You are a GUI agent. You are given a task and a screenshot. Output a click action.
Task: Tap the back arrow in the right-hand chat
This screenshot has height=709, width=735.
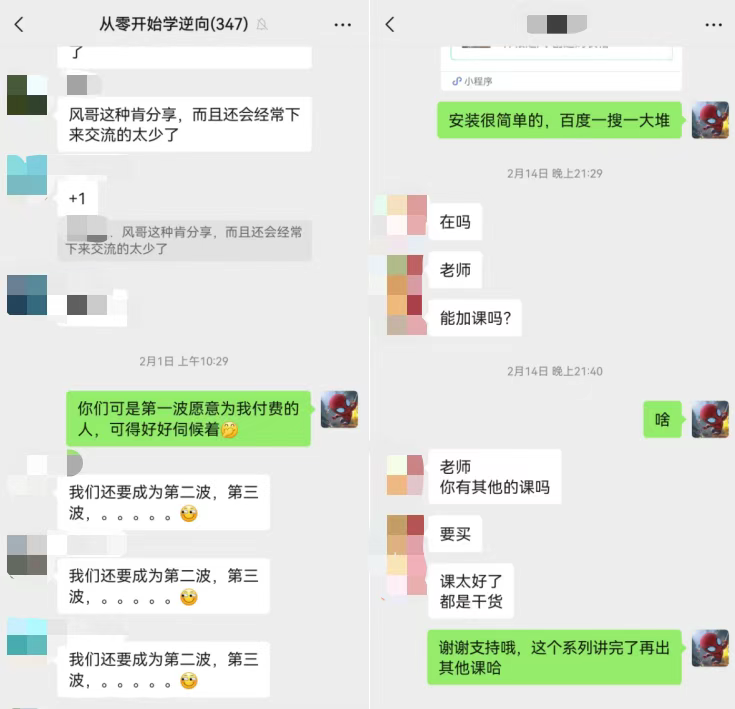pos(390,24)
